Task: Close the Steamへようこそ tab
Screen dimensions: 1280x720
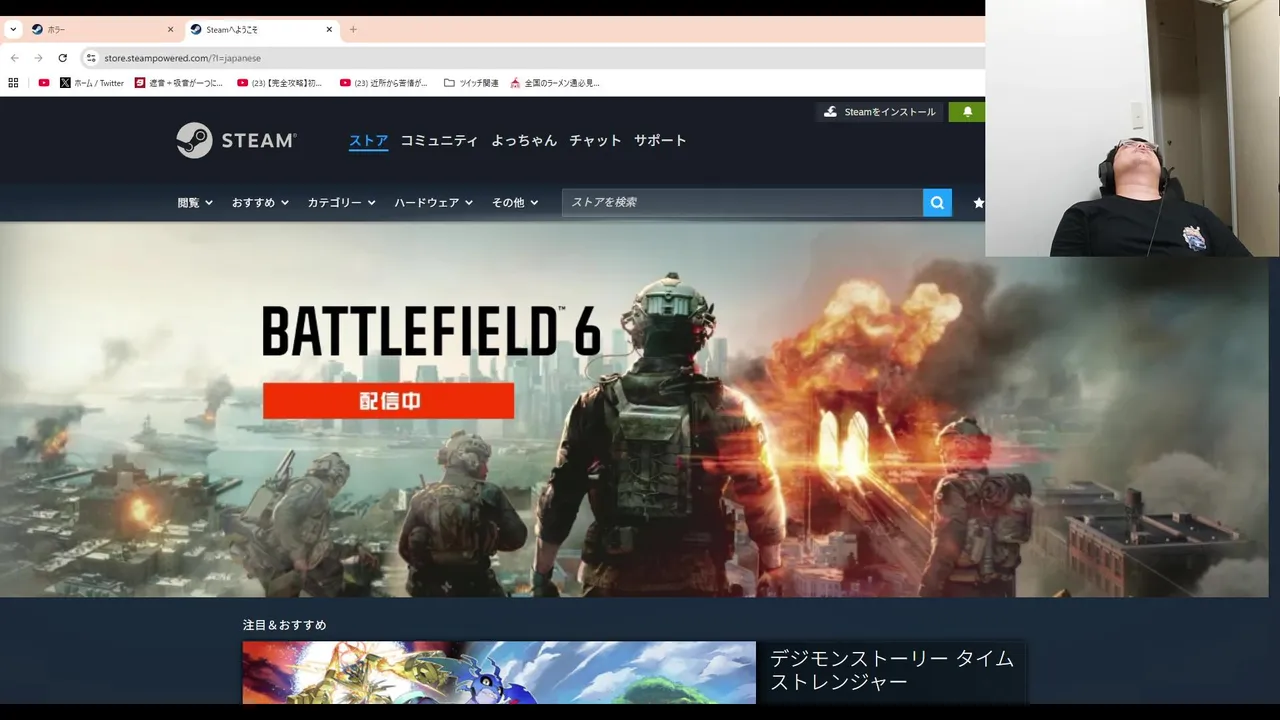Action: click(x=329, y=29)
